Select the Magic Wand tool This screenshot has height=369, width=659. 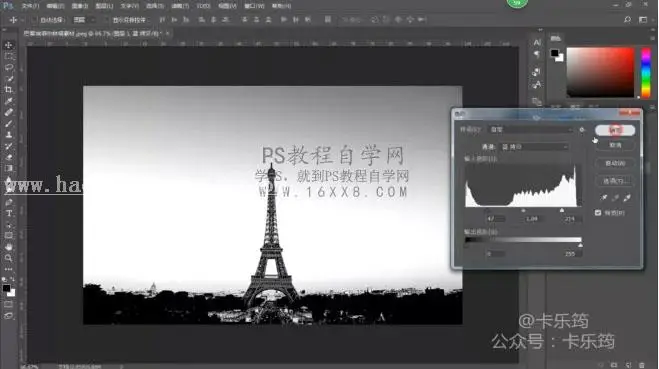pos(8,79)
